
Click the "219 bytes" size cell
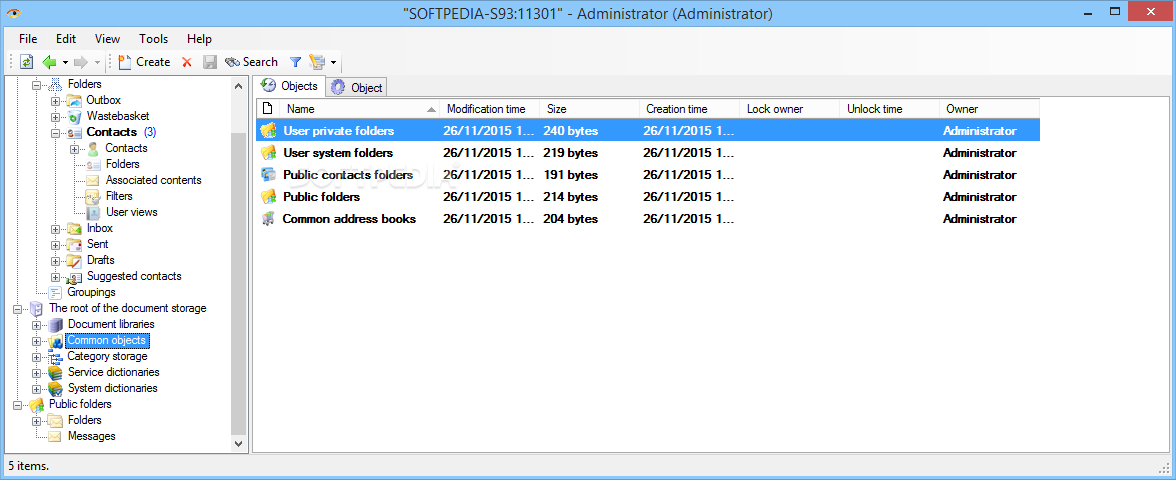(x=571, y=153)
